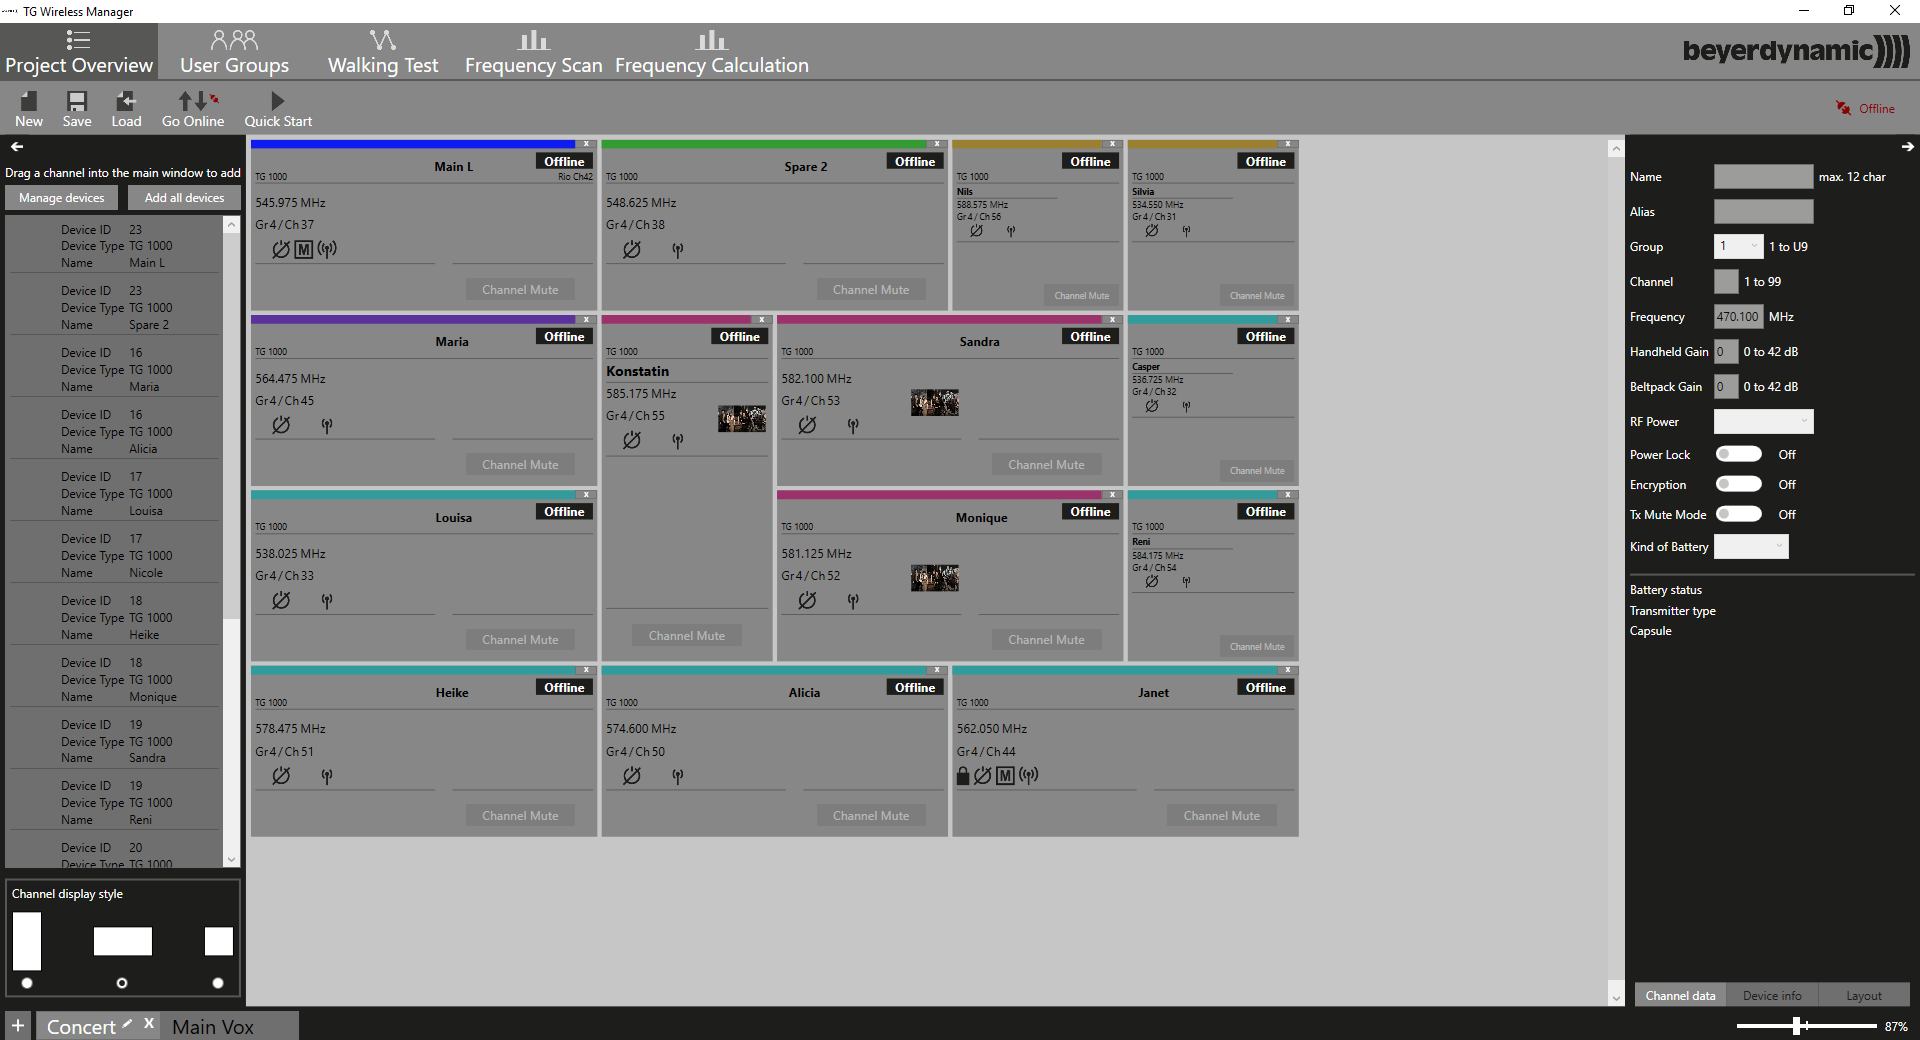This screenshot has width=1920, height=1040.
Task: Start a new project via New icon
Action: (x=29, y=108)
